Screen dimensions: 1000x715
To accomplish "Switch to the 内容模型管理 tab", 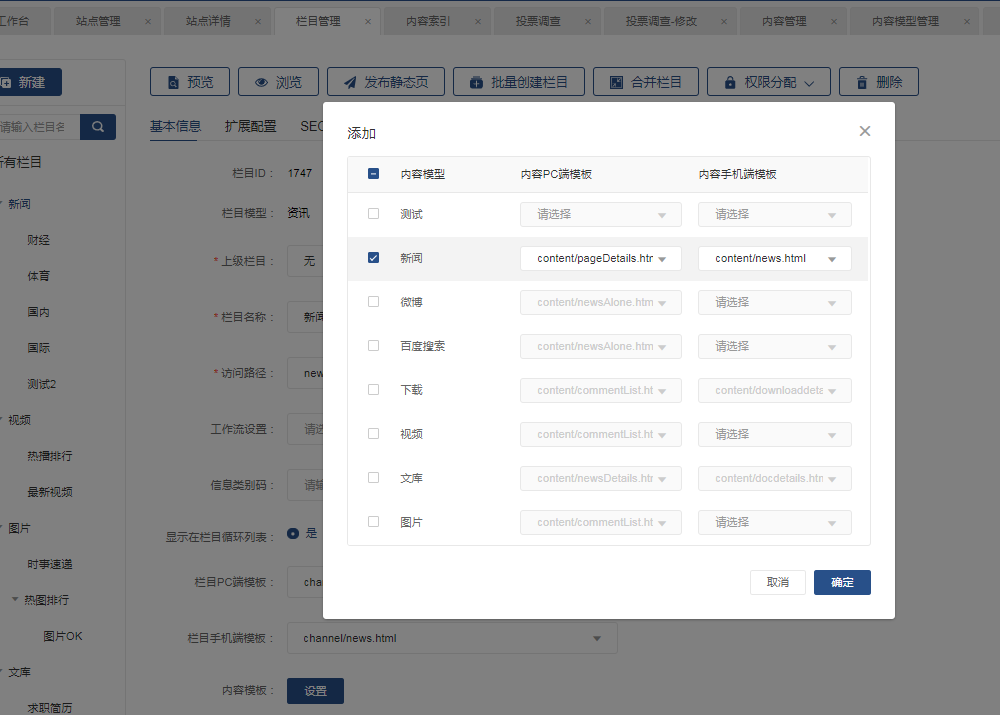I will pos(904,21).
